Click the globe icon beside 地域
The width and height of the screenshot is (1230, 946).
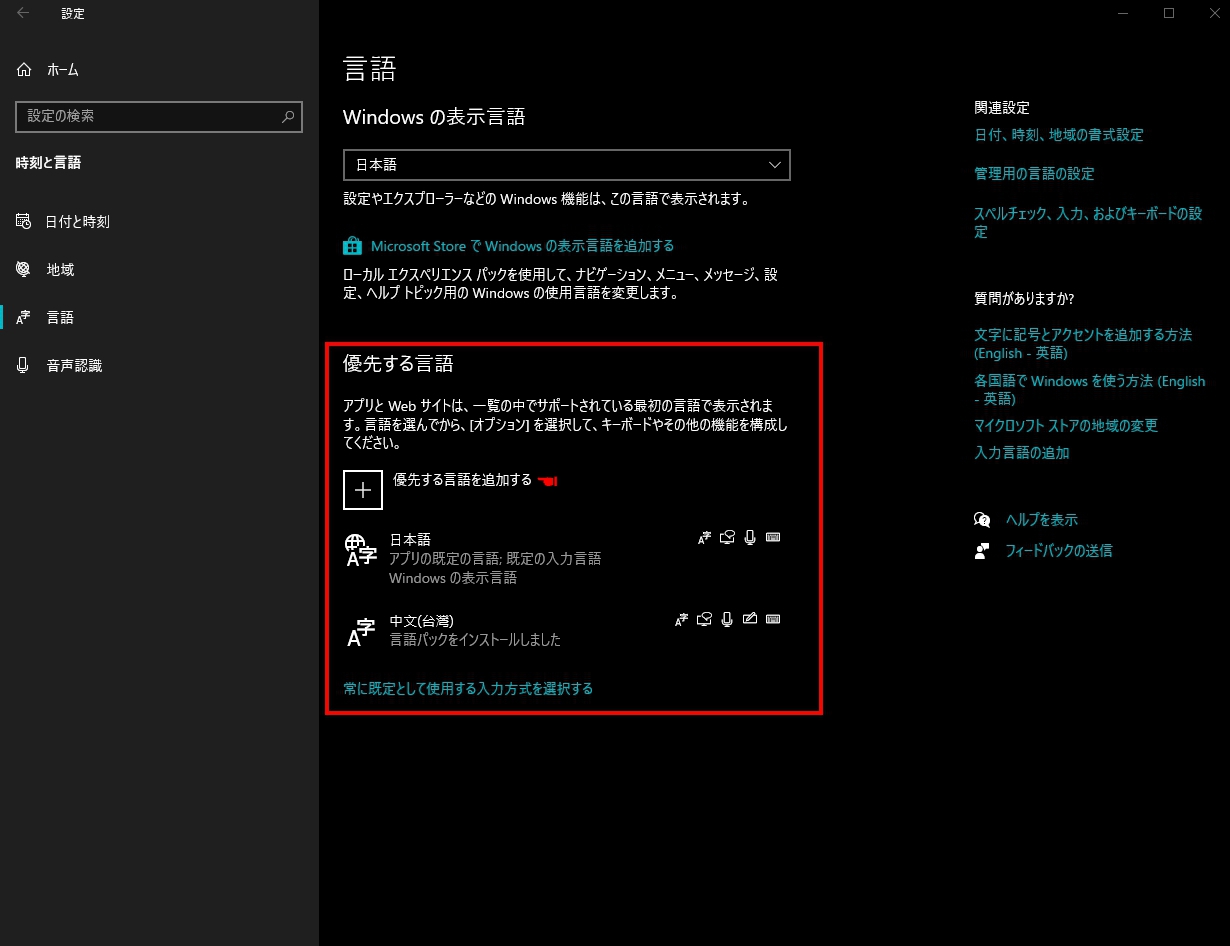point(24,270)
